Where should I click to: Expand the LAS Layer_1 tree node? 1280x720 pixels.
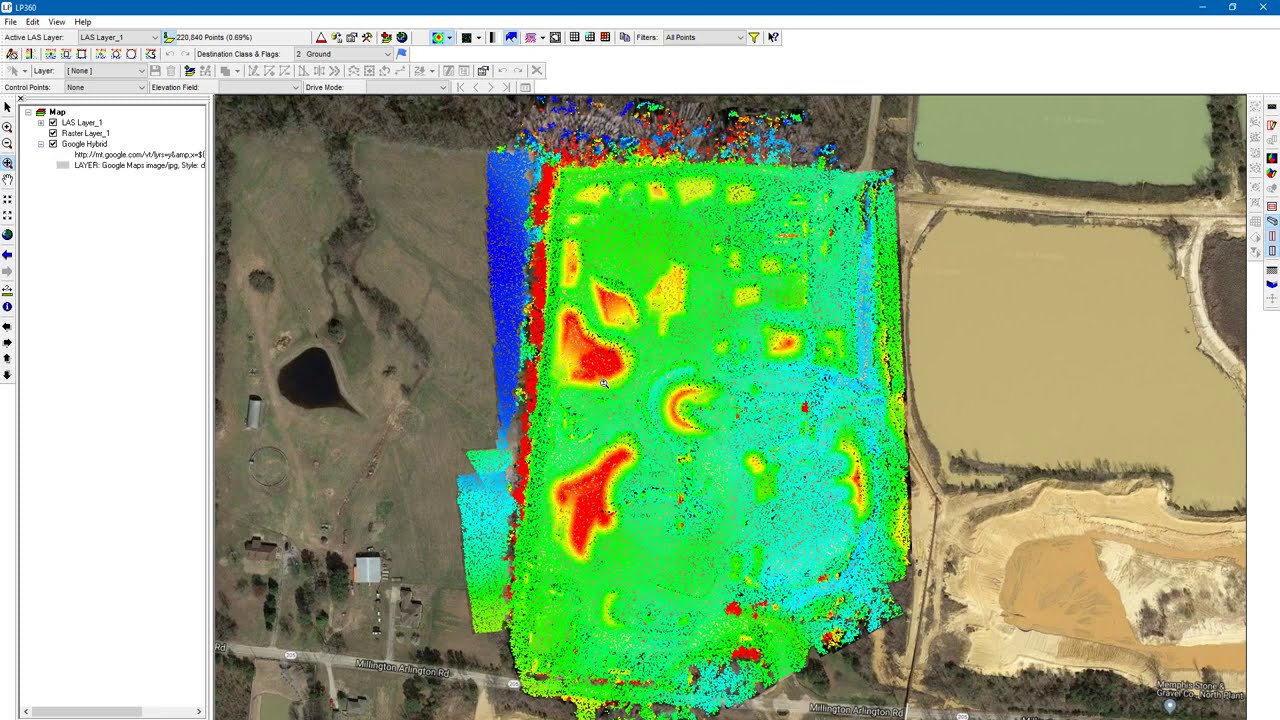click(41, 123)
